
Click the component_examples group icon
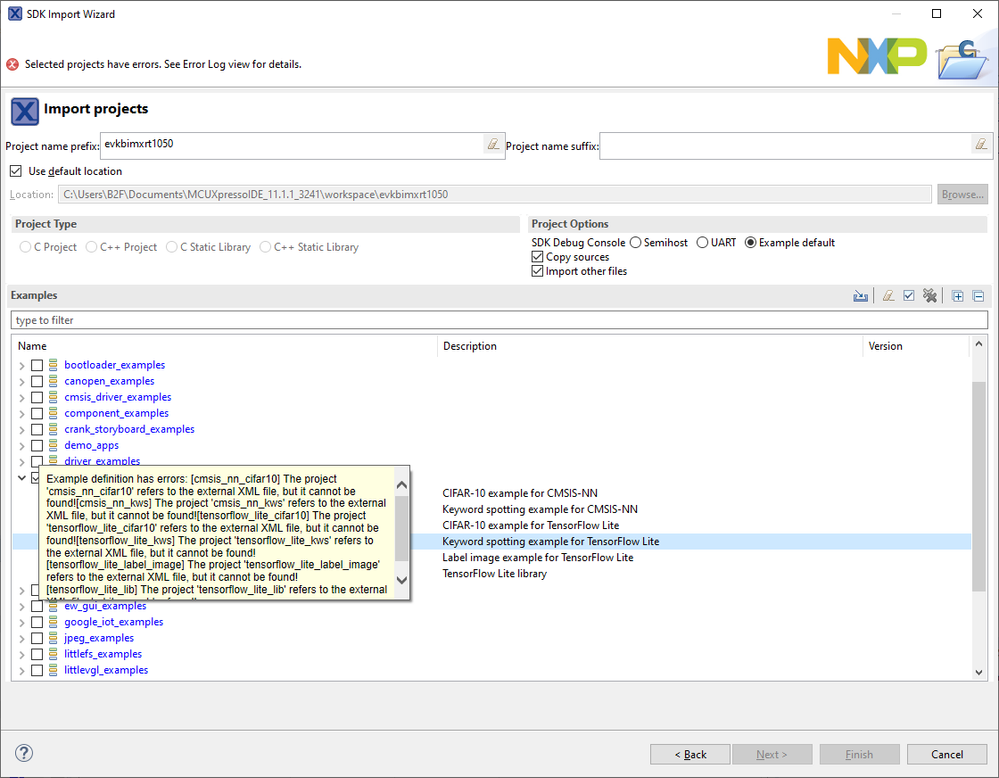[x=53, y=413]
